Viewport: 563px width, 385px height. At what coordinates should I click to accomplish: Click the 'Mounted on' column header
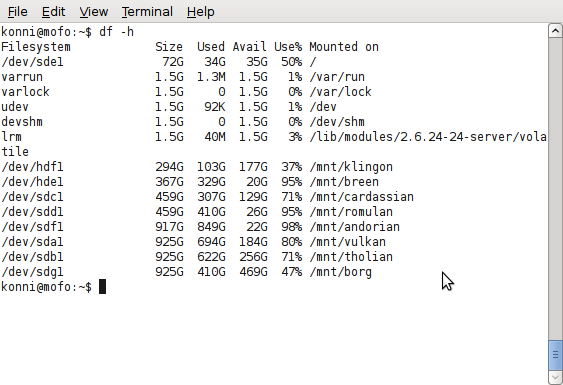pos(344,47)
